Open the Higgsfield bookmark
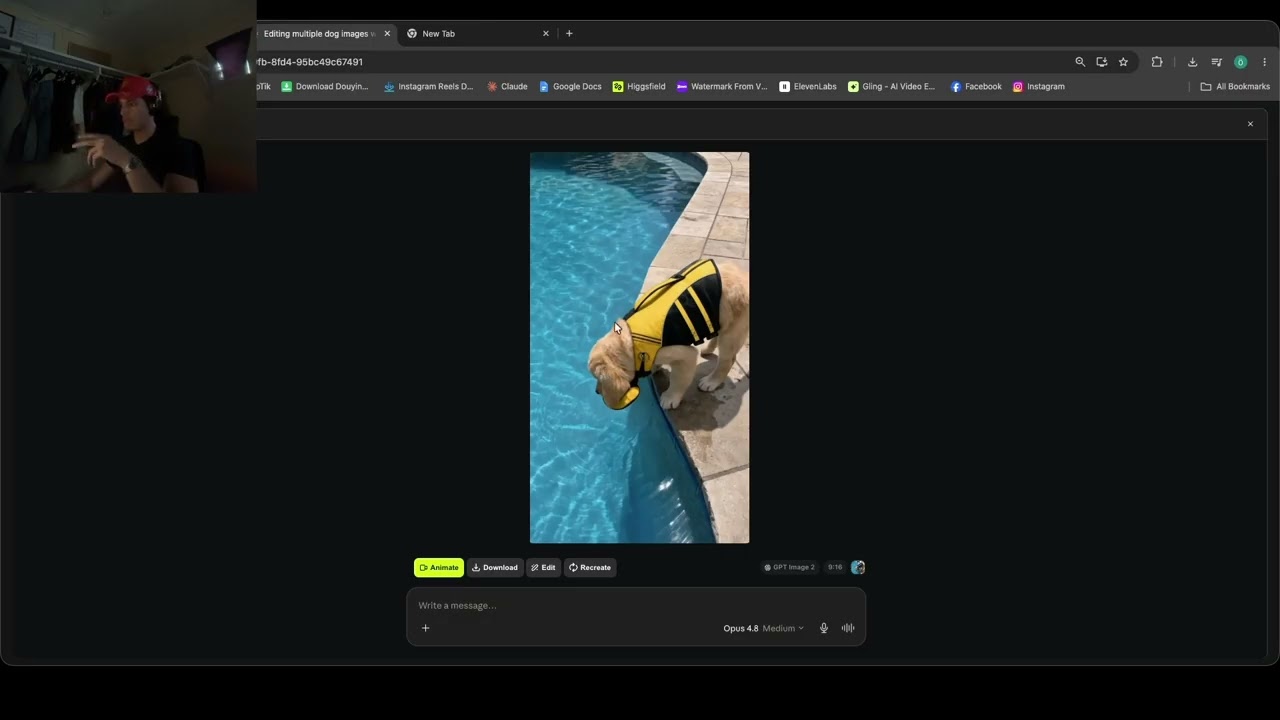 [x=639, y=87]
